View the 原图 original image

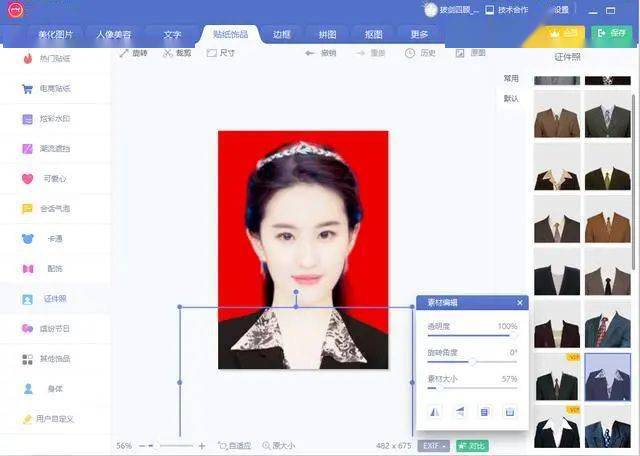pyautogui.click(x=471, y=53)
